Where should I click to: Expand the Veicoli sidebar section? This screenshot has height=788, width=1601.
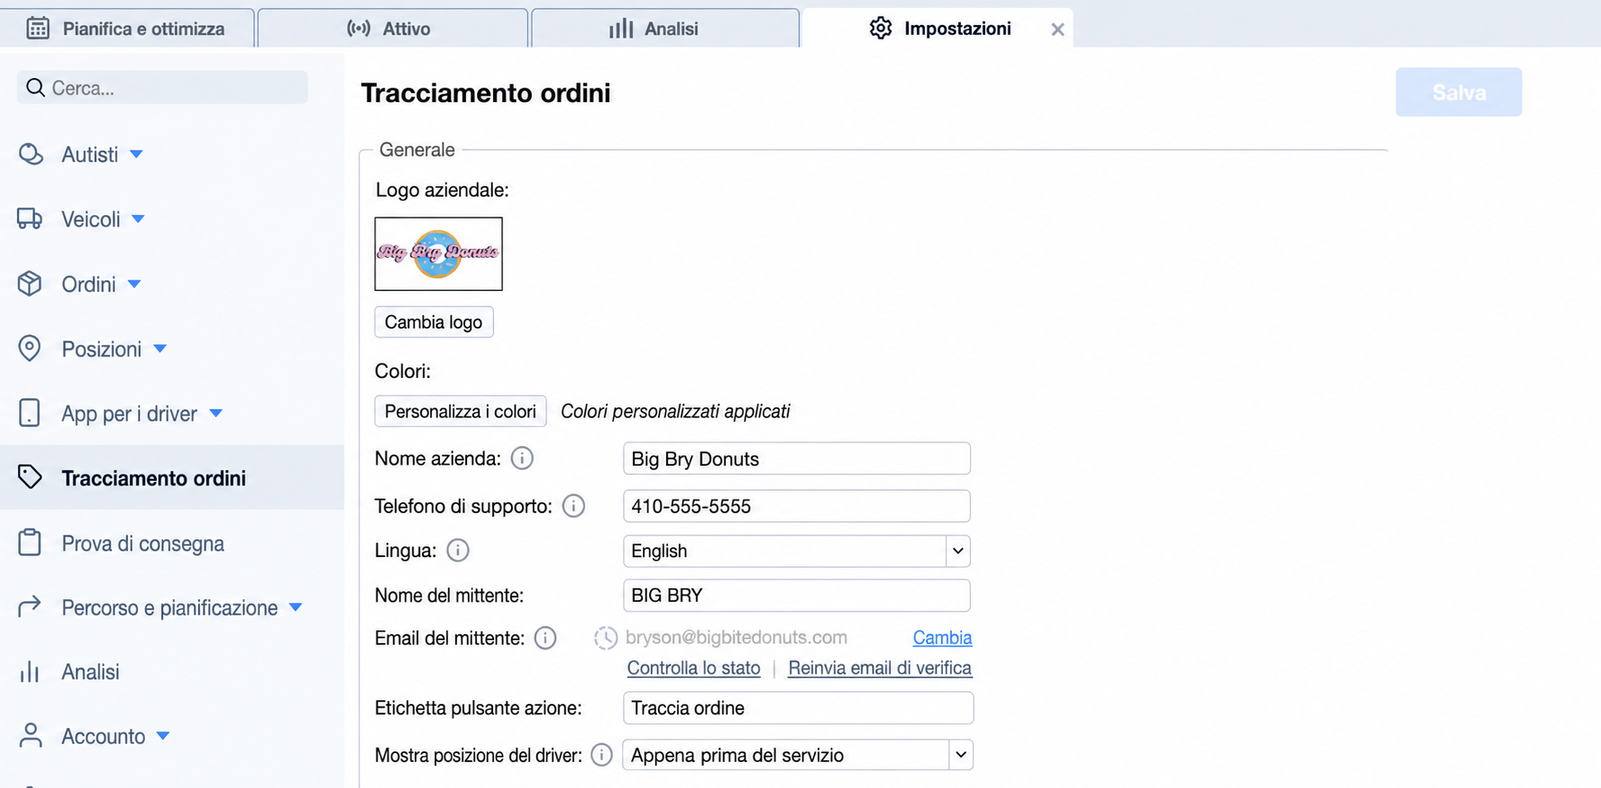(138, 219)
